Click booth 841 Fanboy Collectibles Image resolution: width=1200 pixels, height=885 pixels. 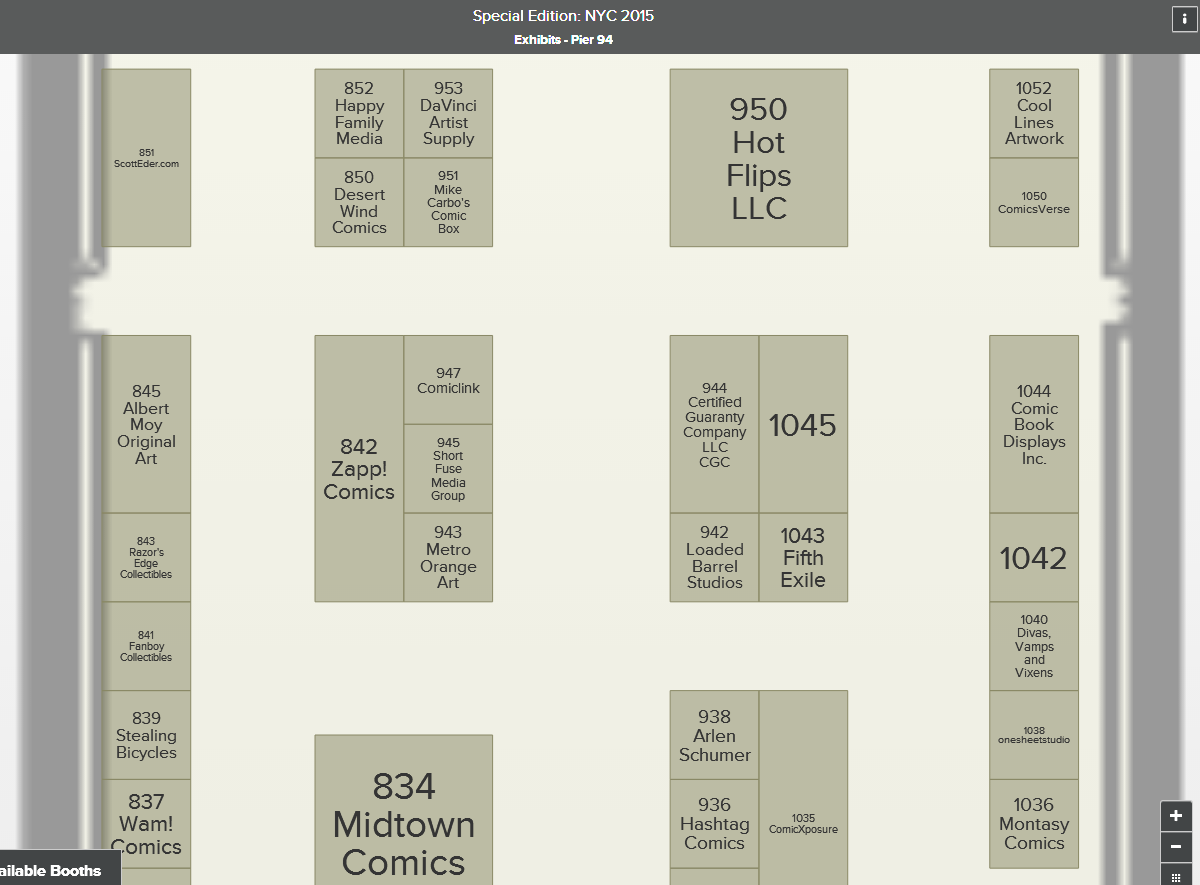147,646
